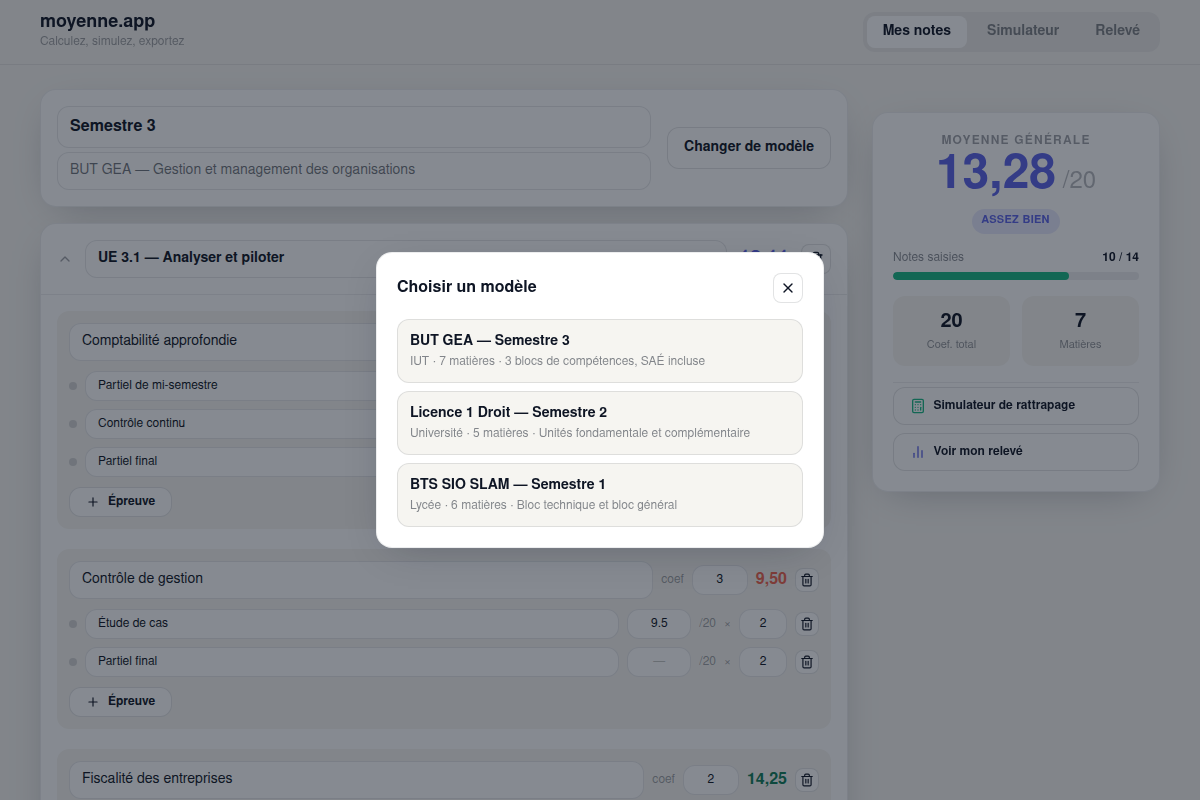This screenshot has width=1200, height=800.
Task: Go to the Relevé tab
Action: click(1117, 31)
